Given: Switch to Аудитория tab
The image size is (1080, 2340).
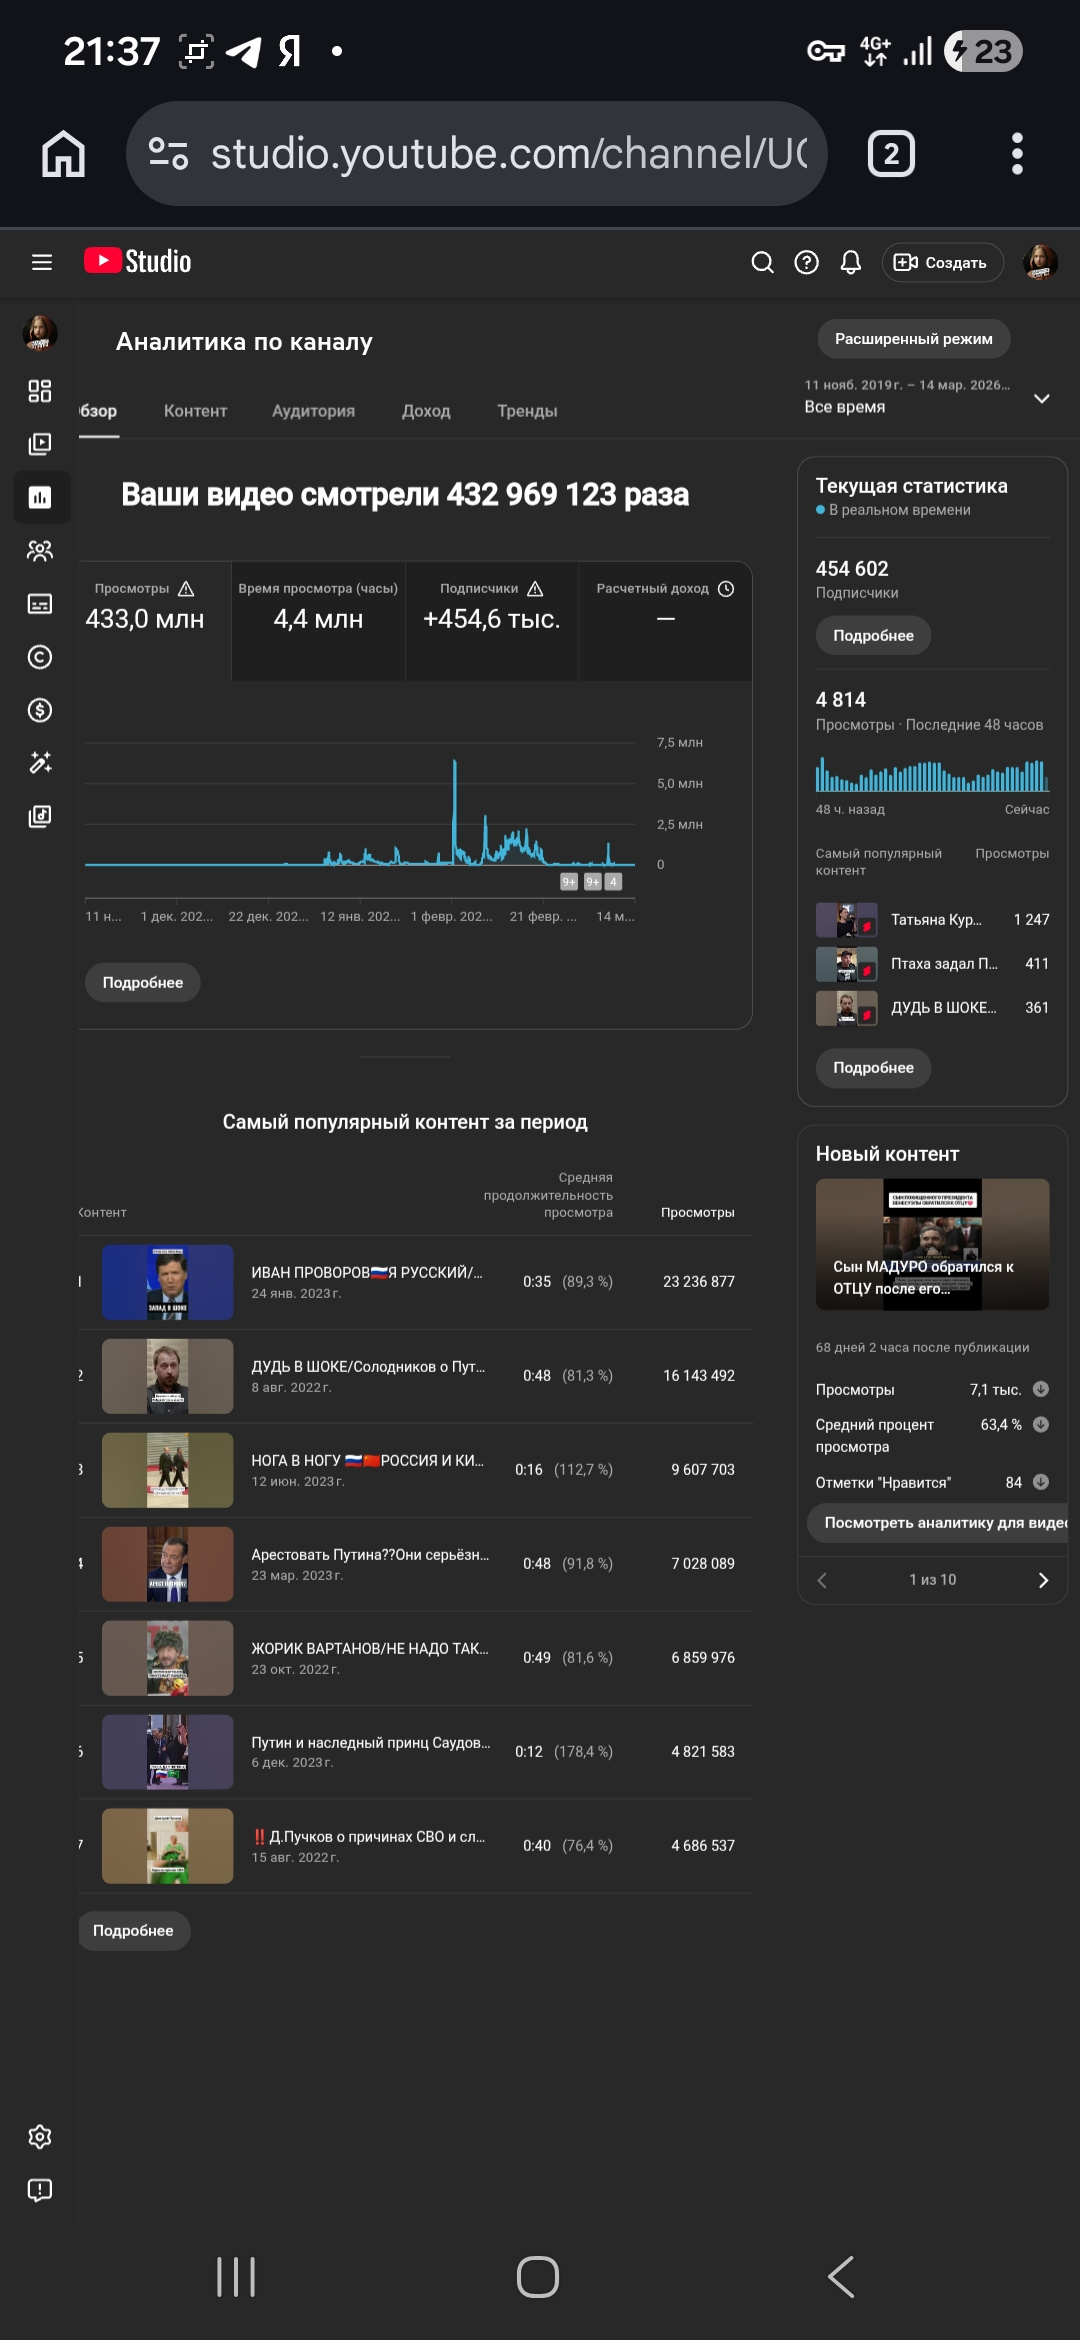Looking at the screenshot, I should click(x=313, y=411).
